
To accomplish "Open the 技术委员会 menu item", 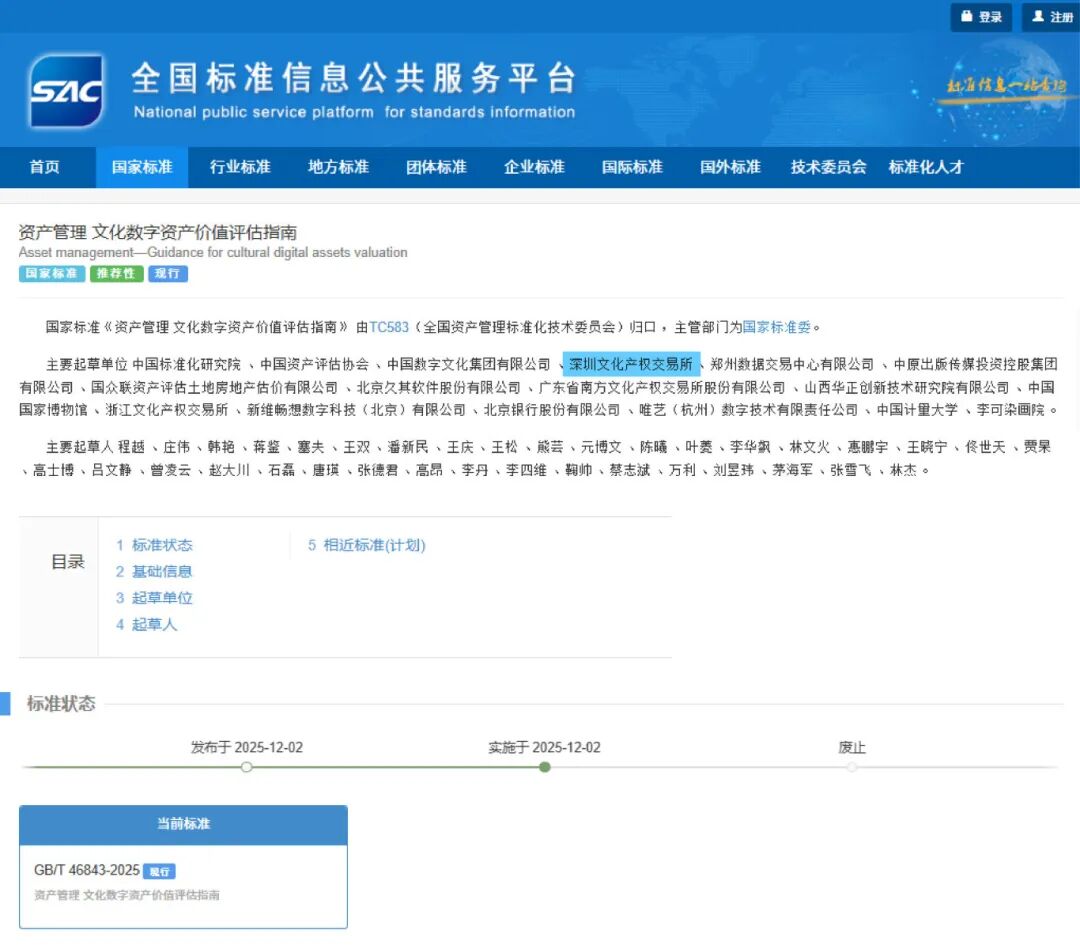I will (828, 167).
